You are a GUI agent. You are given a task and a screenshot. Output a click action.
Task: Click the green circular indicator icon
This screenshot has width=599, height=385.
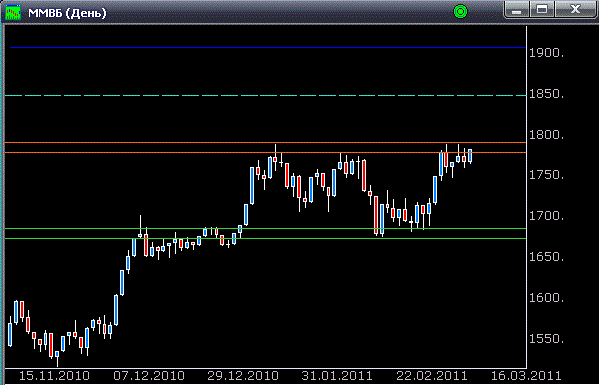[460, 12]
